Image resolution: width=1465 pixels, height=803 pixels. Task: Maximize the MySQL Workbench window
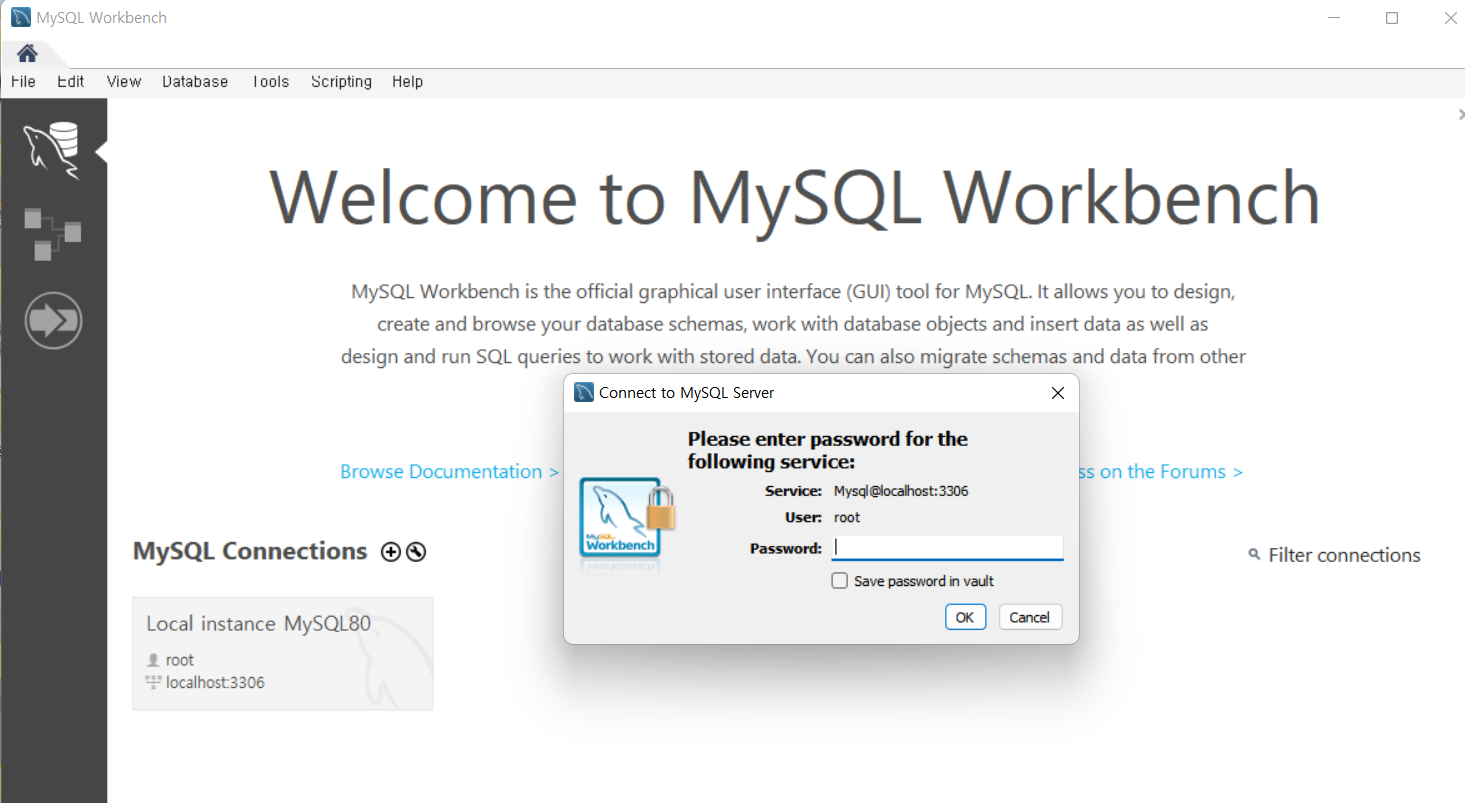1392,18
